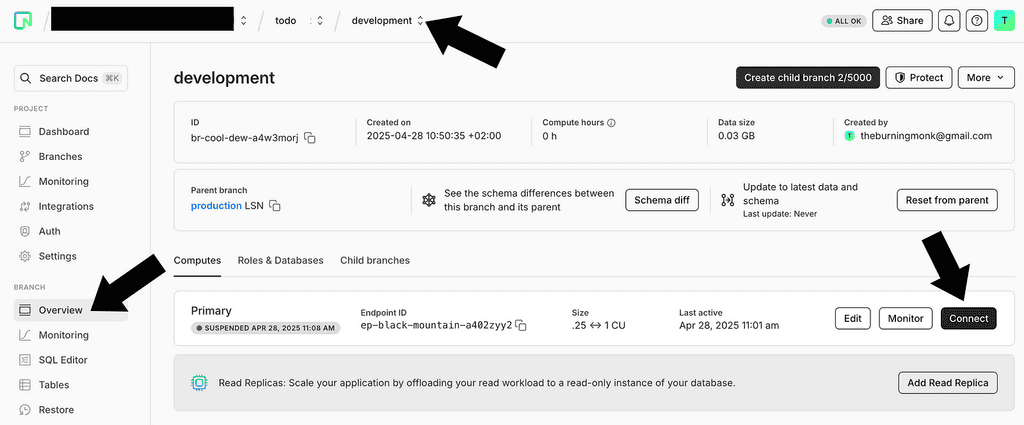
Task: Expand the todo project selector
Action: (x=319, y=20)
